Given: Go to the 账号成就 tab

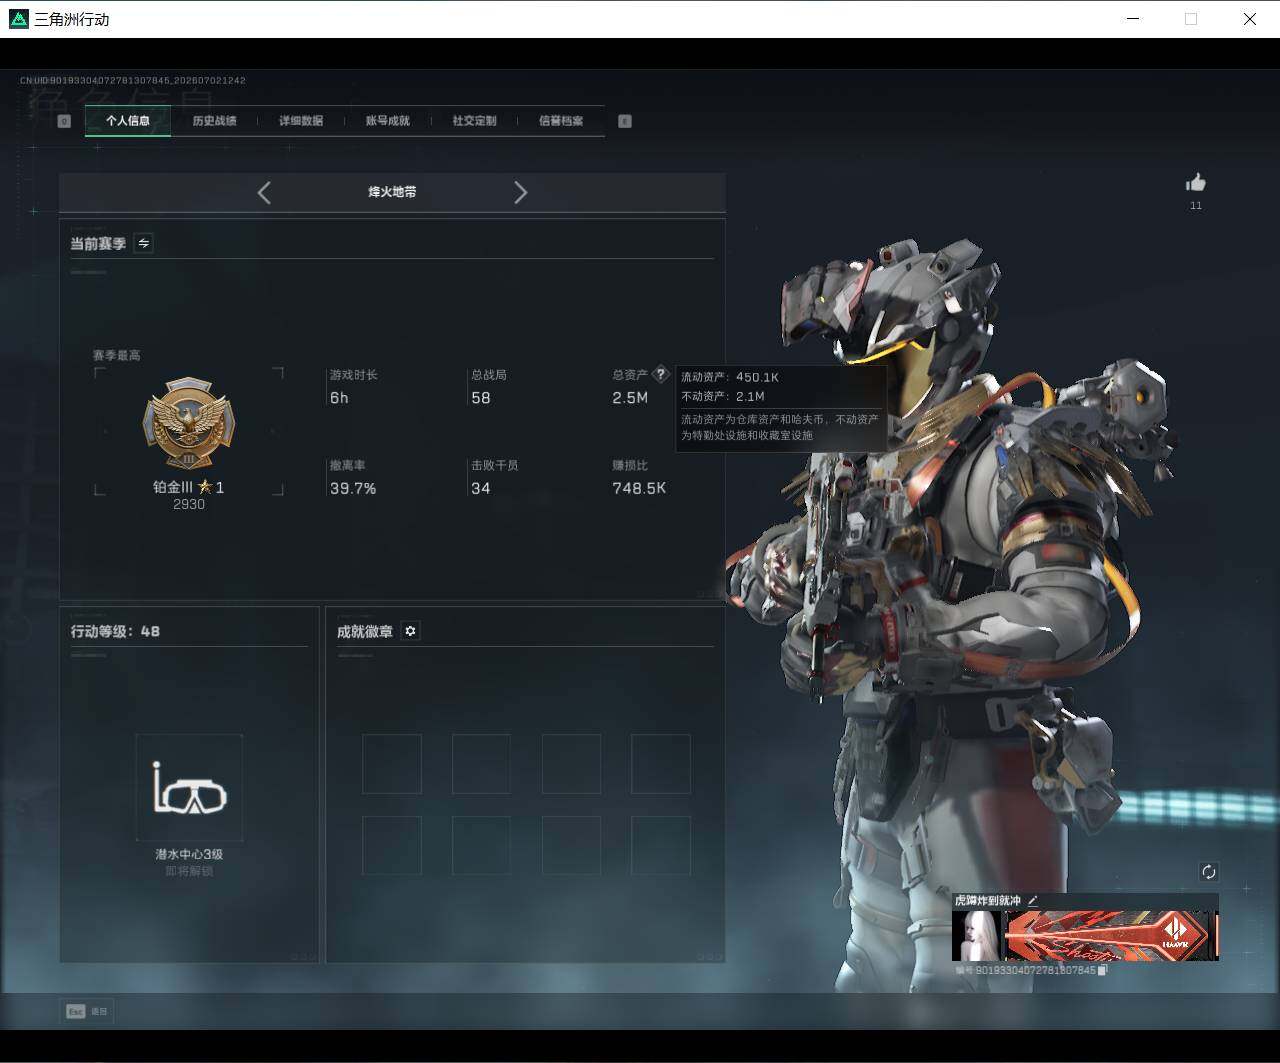Looking at the screenshot, I should pyautogui.click(x=388, y=121).
